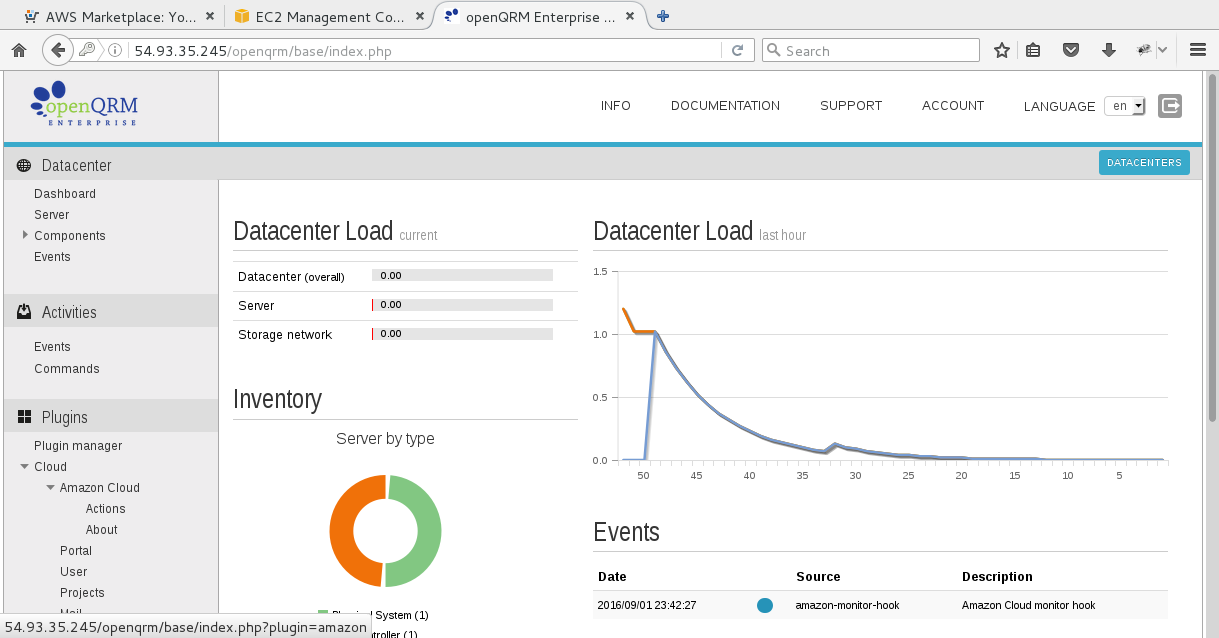Click the Server load bar
1219x638 pixels.
point(462,305)
